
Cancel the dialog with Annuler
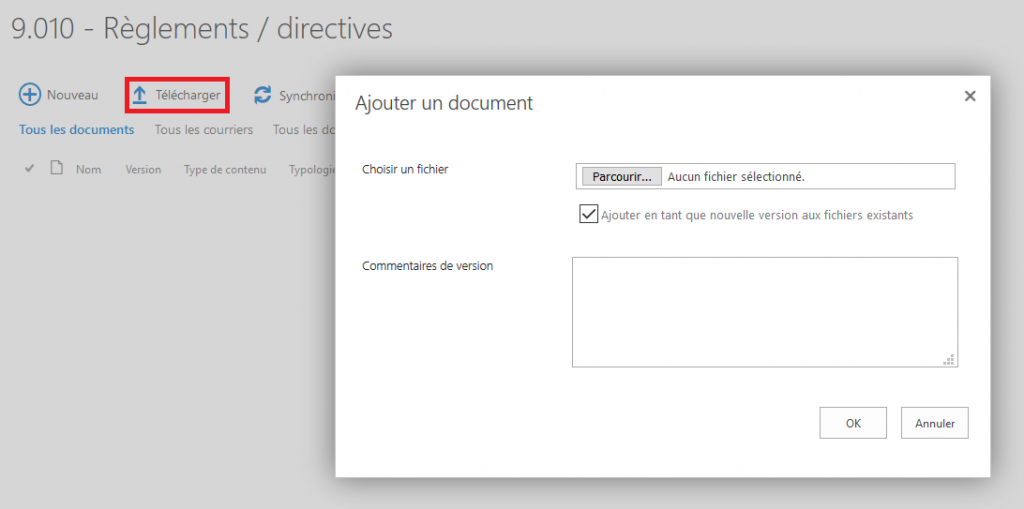(x=935, y=423)
